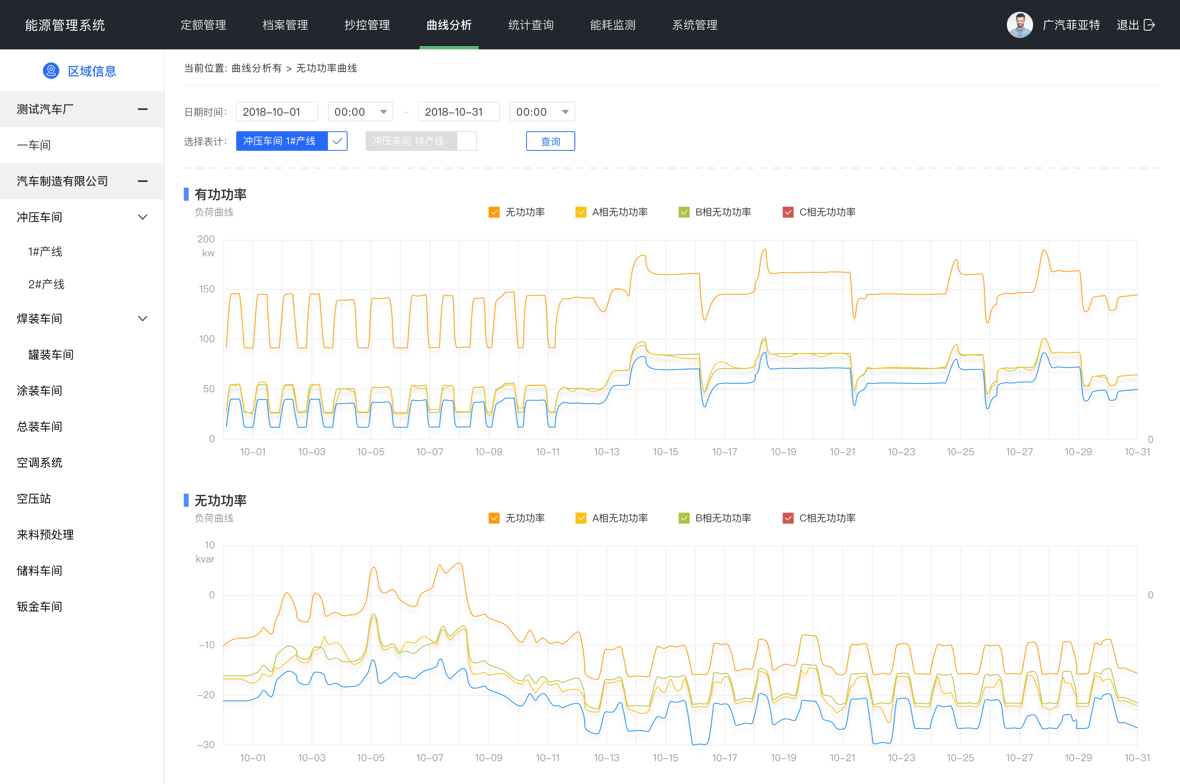Collapse 测试汽车厂 with the minus icon

click(142, 109)
